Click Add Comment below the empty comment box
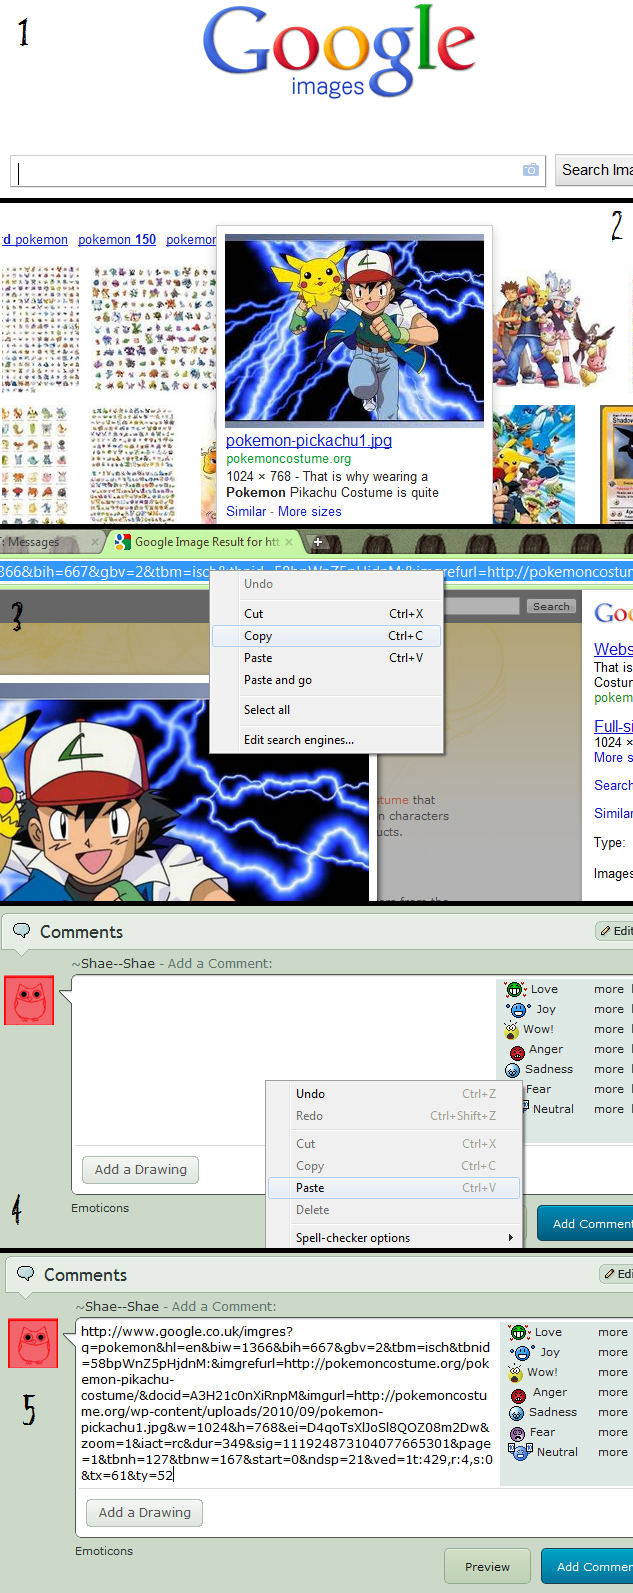The height and width of the screenshot is (1593, 633). pyautogui.click(x=586, y=1224)
